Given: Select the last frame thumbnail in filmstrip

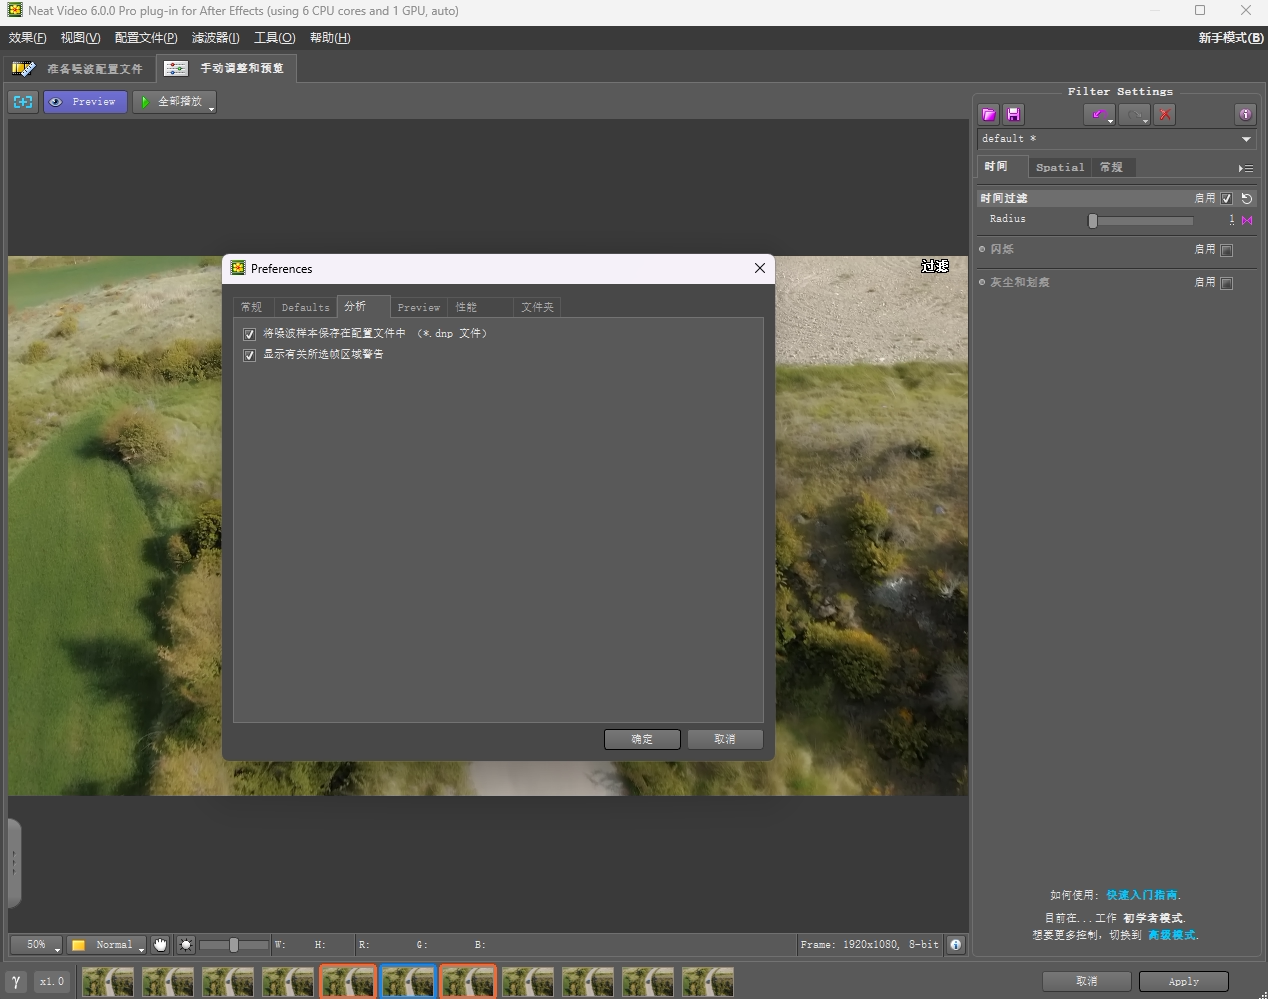Looking at the screenshot, I should click(708, 982).
